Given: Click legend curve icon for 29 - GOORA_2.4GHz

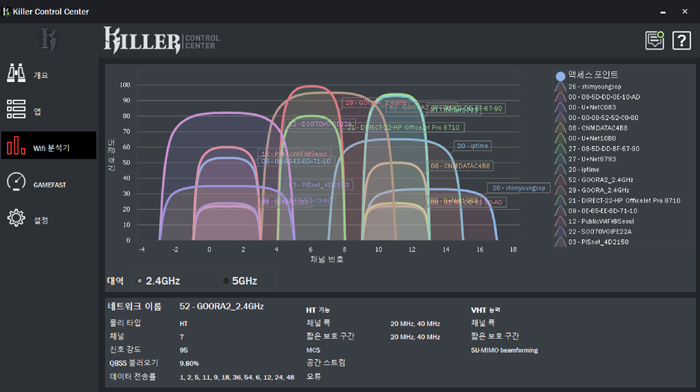Looking at the screenshot, I should coord(560,190).
